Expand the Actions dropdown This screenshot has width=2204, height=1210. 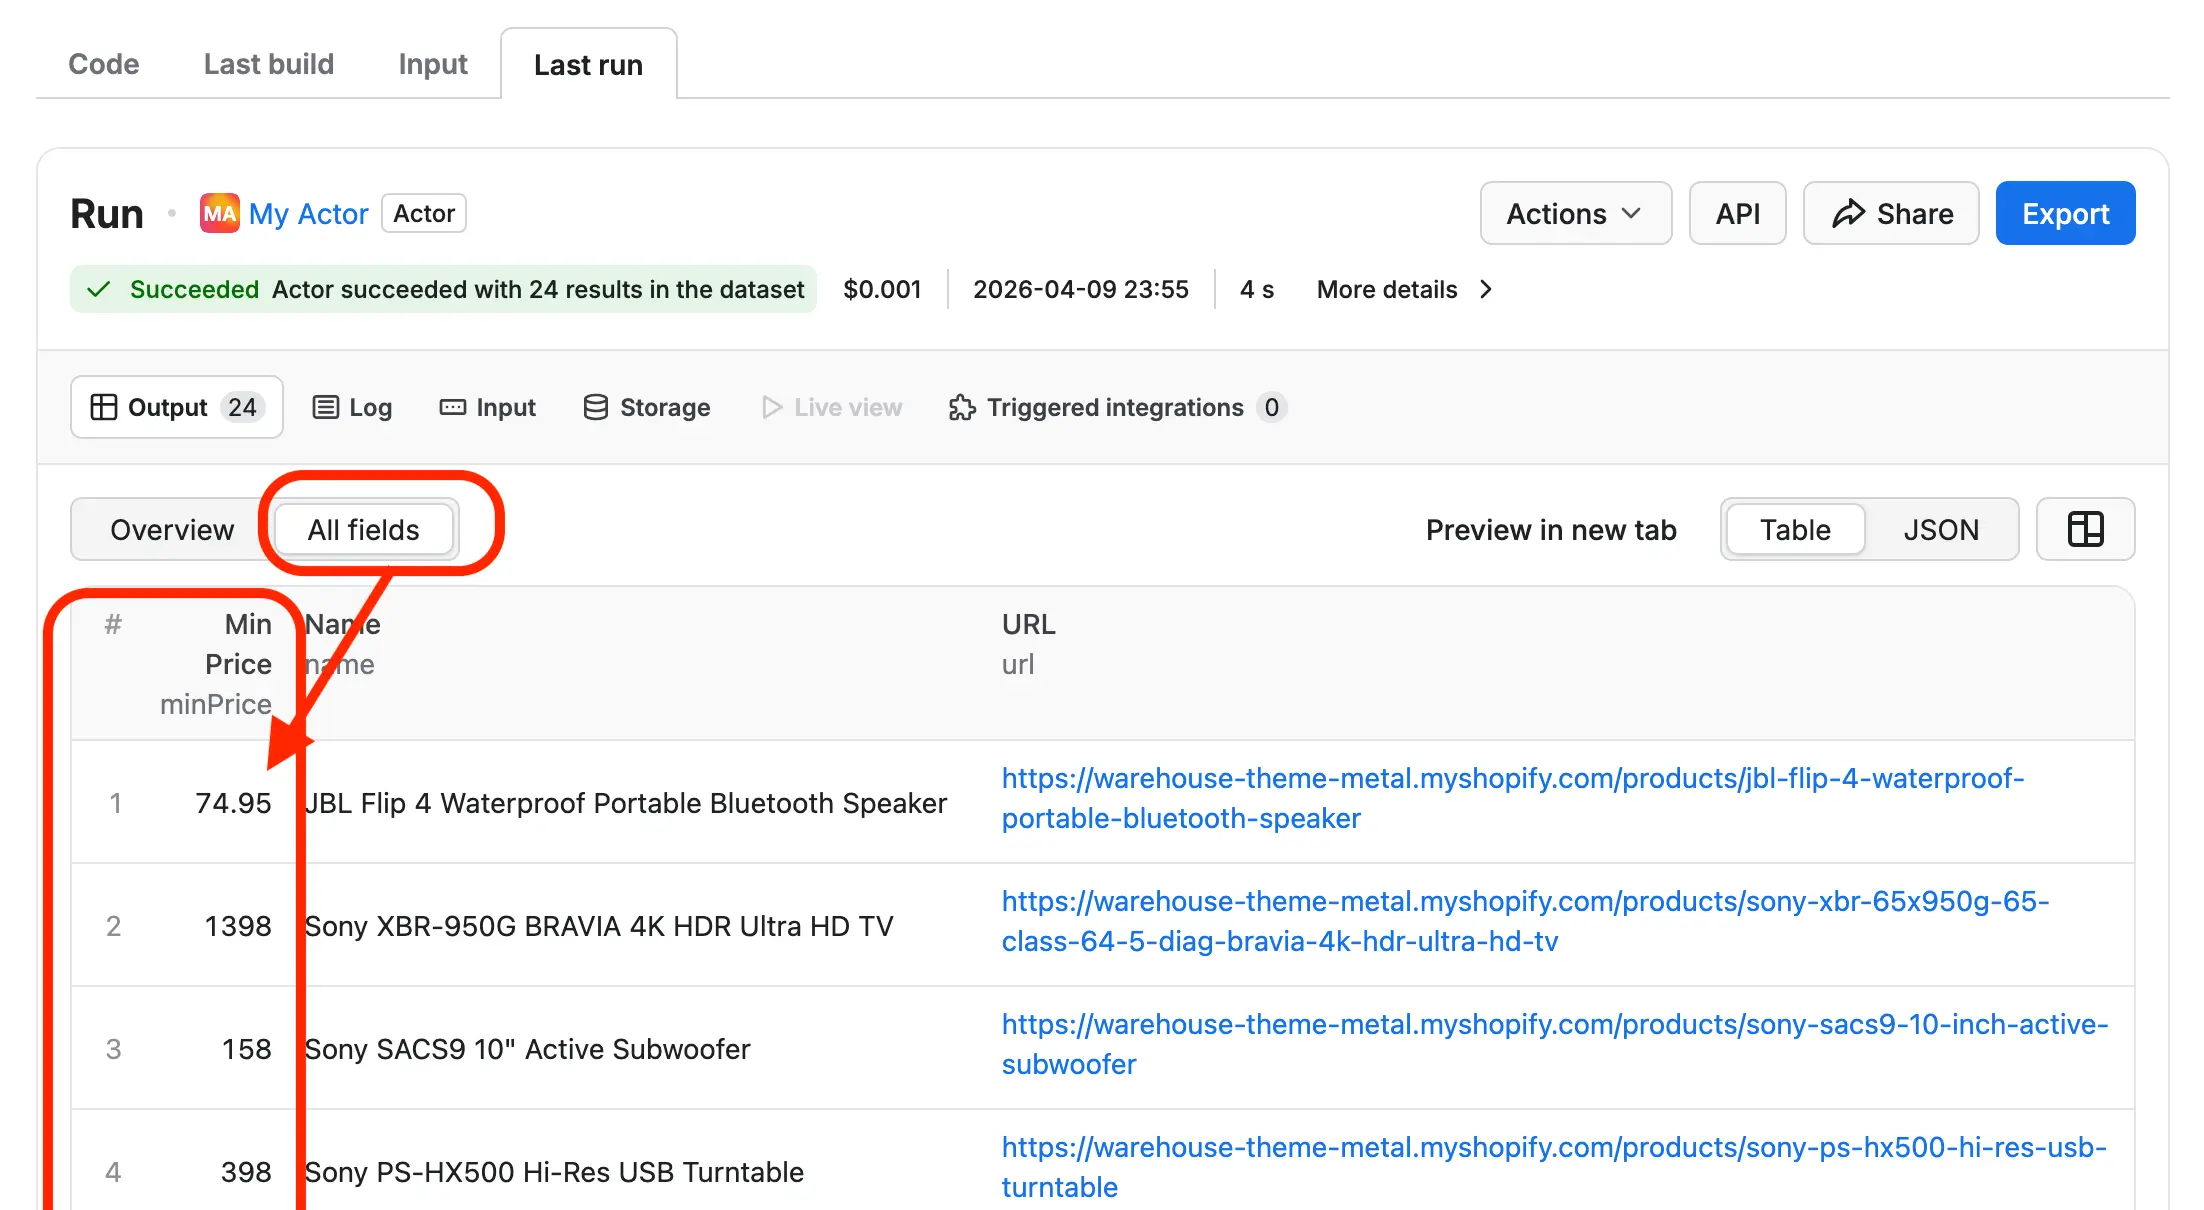[1575, 213]
